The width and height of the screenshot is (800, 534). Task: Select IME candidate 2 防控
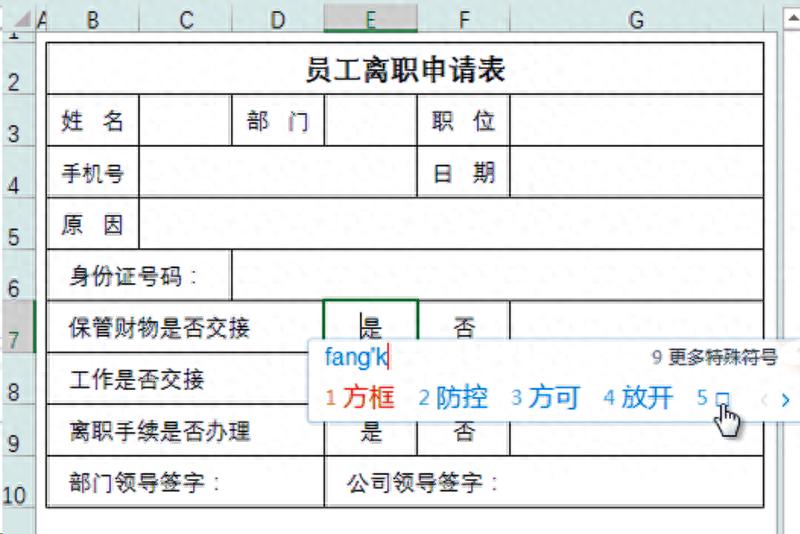click(453, 398)
